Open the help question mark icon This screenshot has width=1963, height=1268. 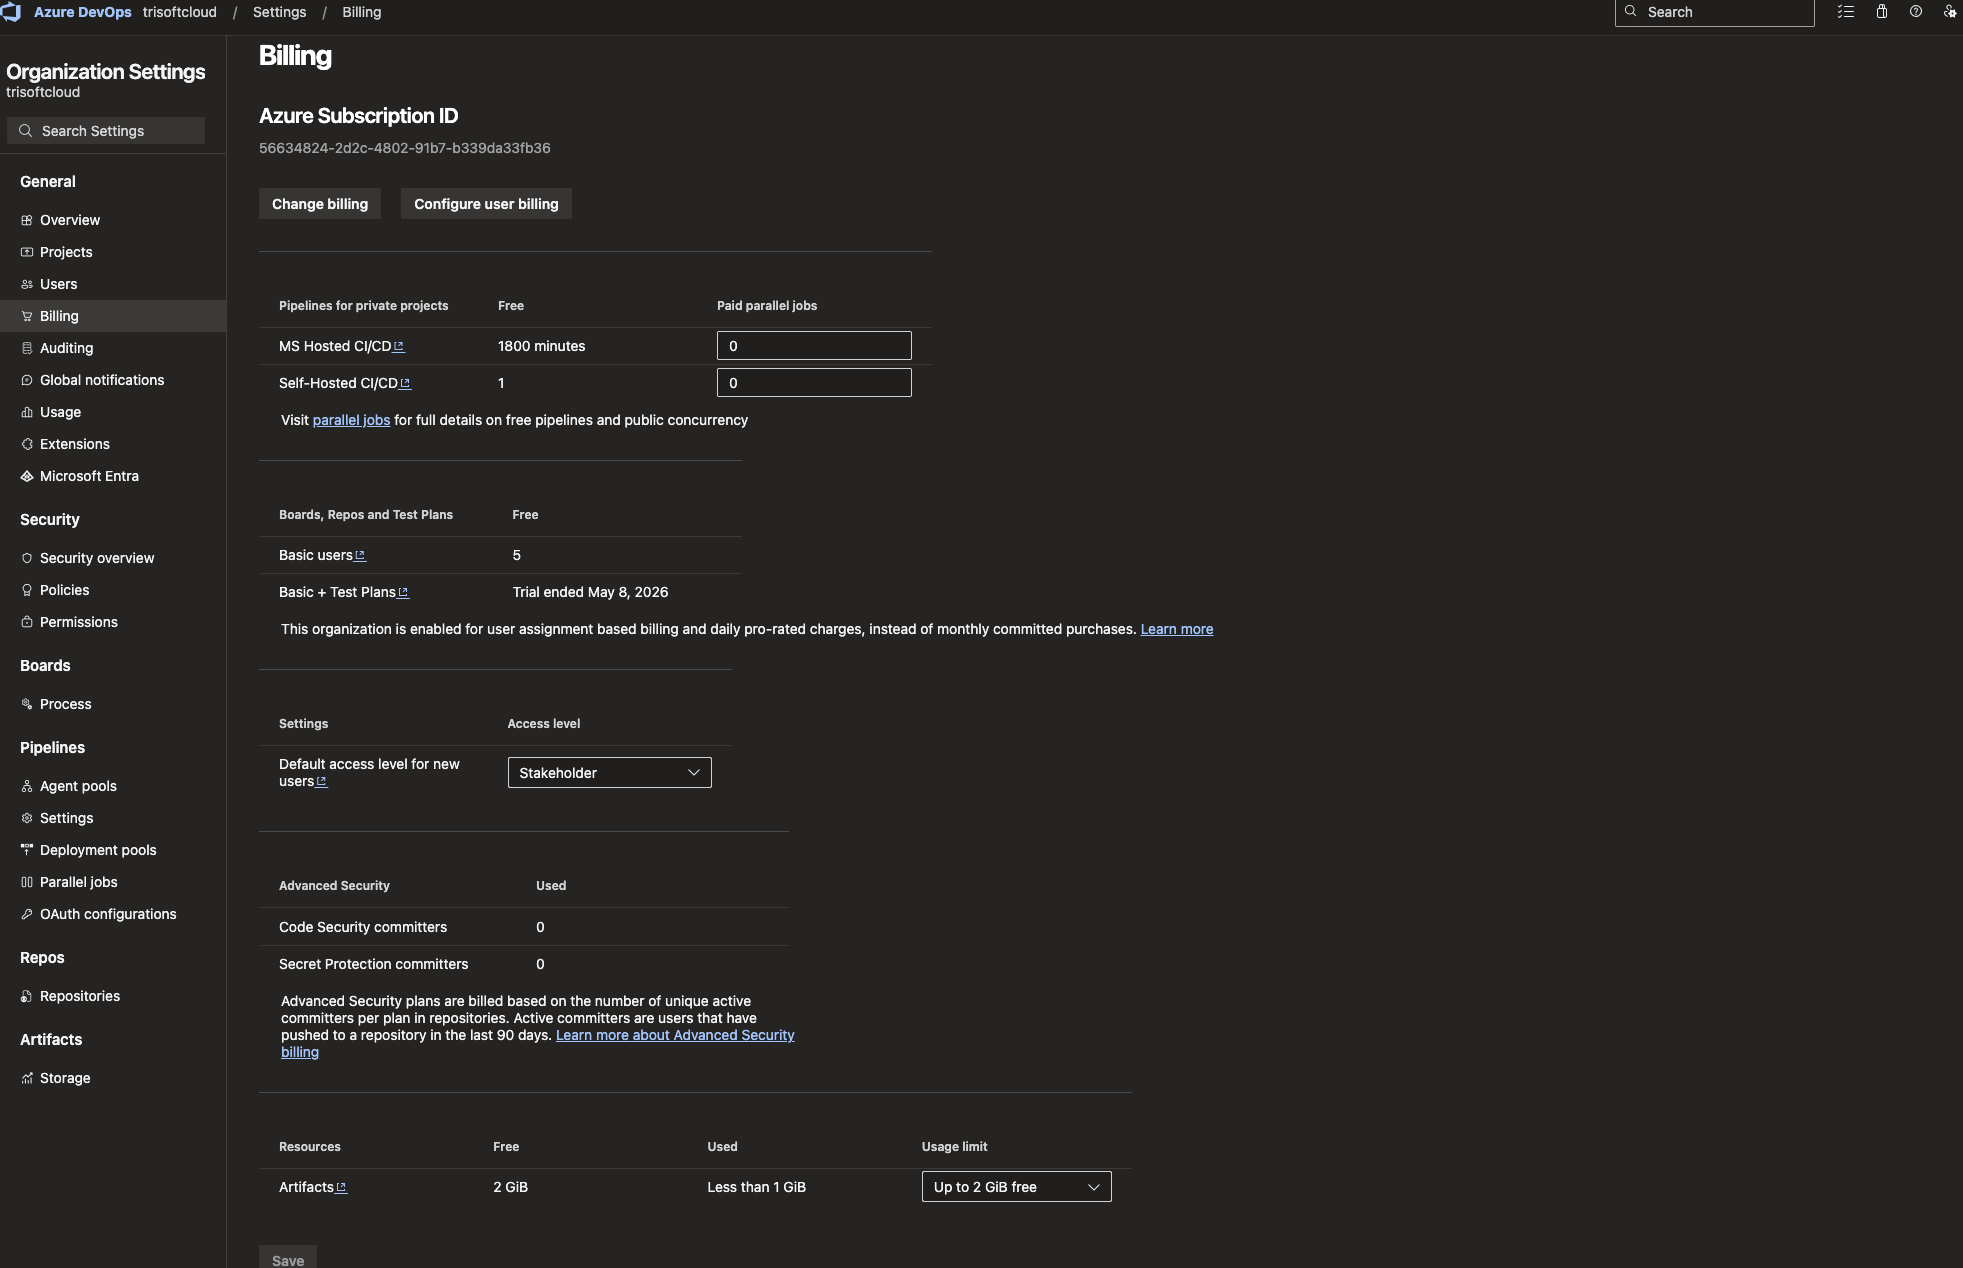pyautogui.click(x=1916, y=12)
